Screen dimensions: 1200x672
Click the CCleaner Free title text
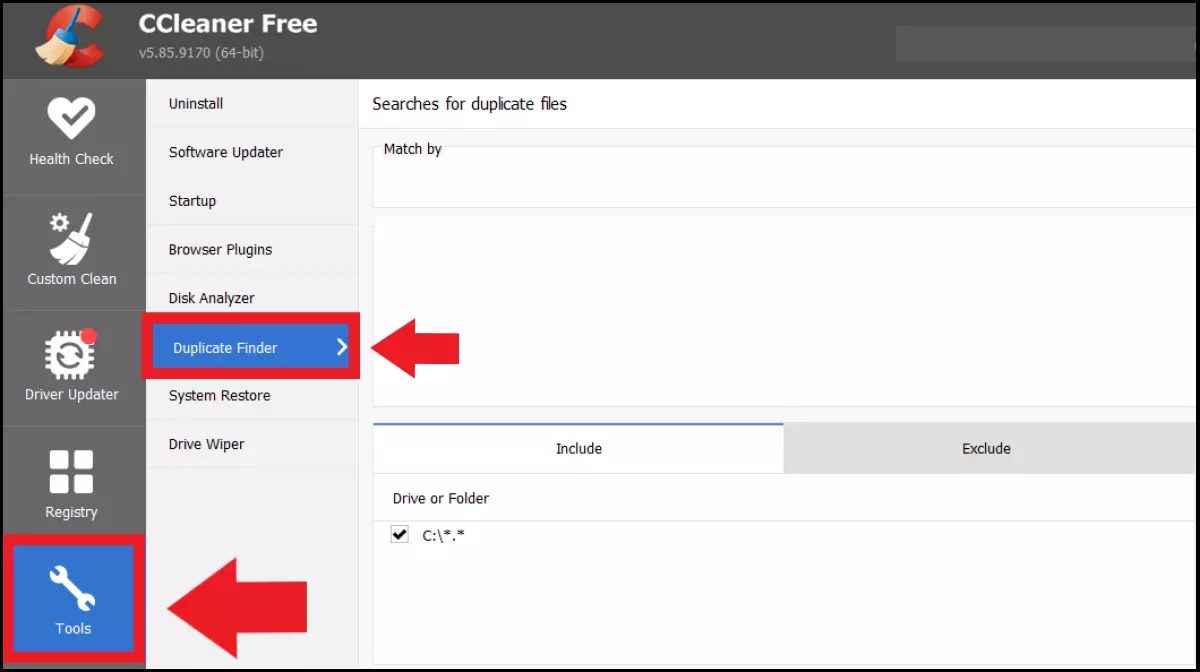tap(228, 24)
